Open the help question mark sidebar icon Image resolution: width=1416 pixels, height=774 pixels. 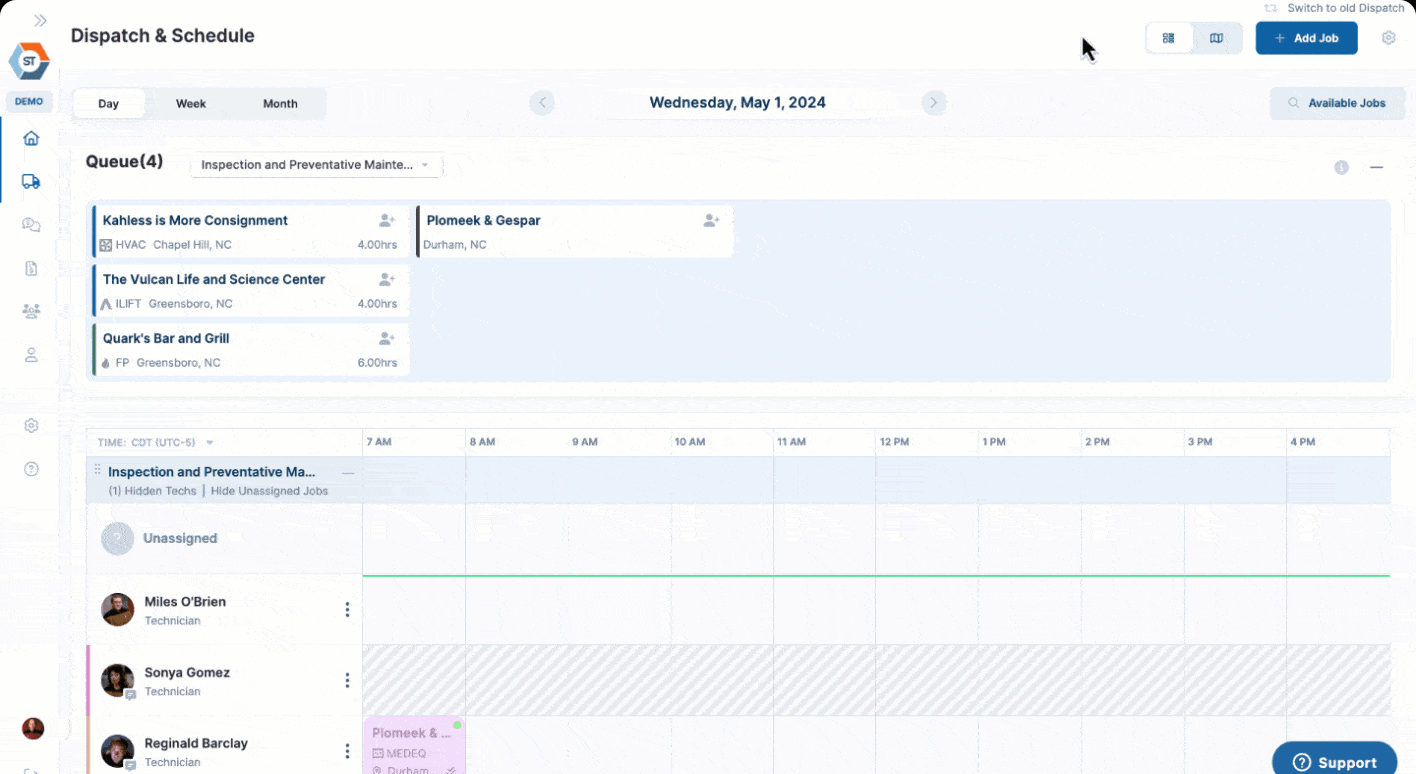pyautogui.click(x=31, y=469)
